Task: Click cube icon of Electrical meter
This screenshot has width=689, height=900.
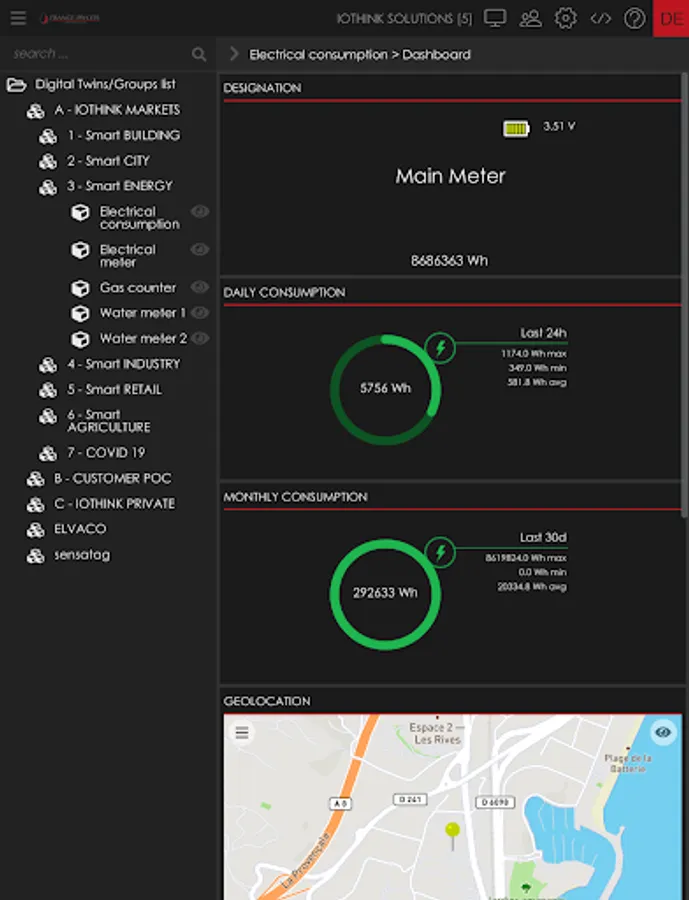Action: click(80, 250)
